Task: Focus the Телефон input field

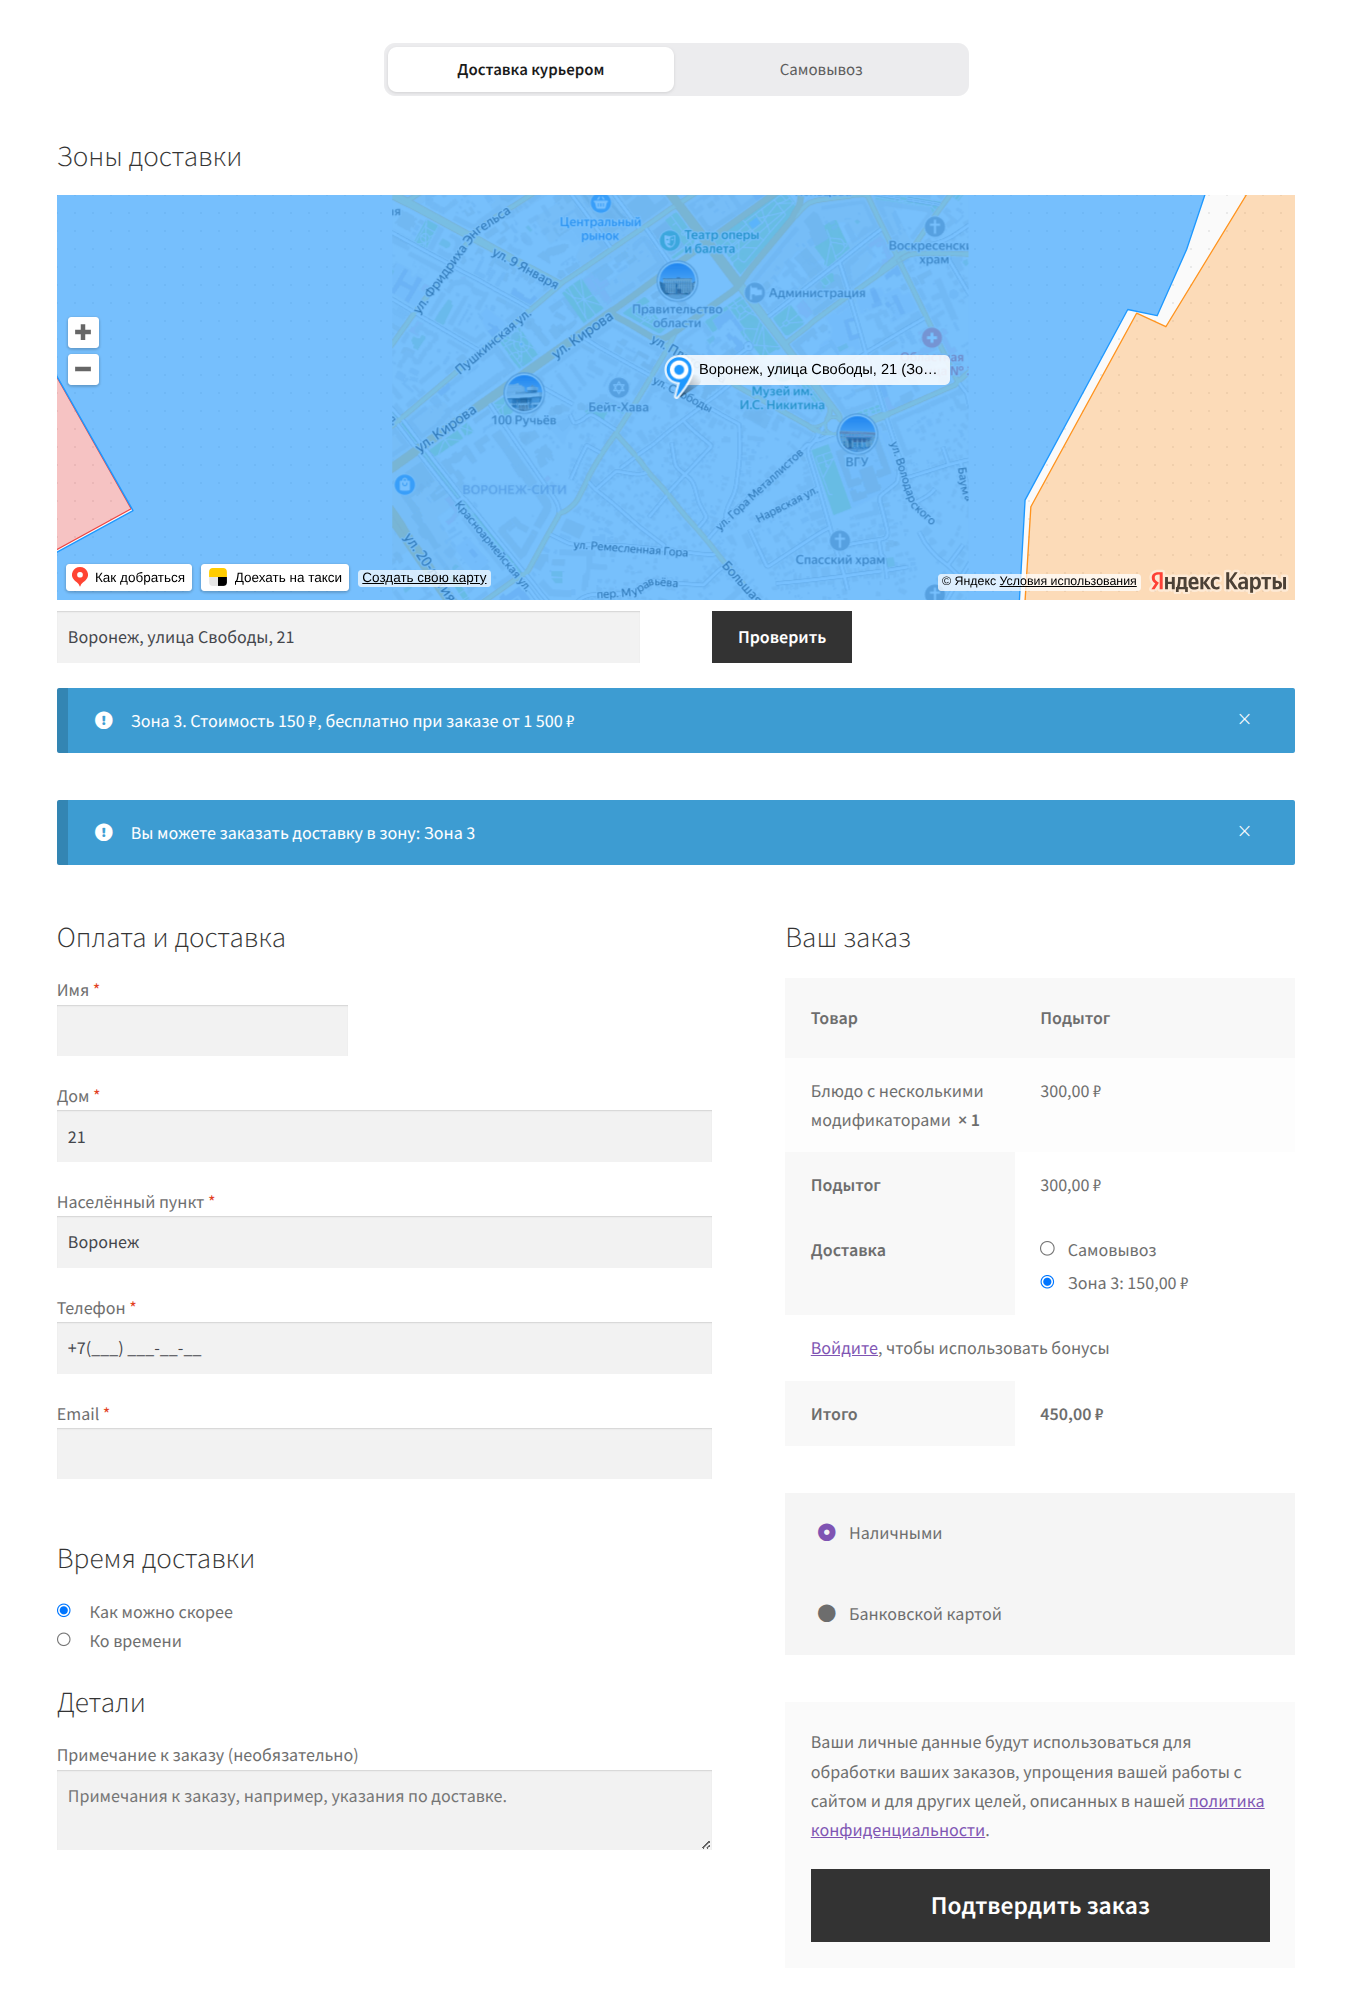Action: pos(384,1348)
